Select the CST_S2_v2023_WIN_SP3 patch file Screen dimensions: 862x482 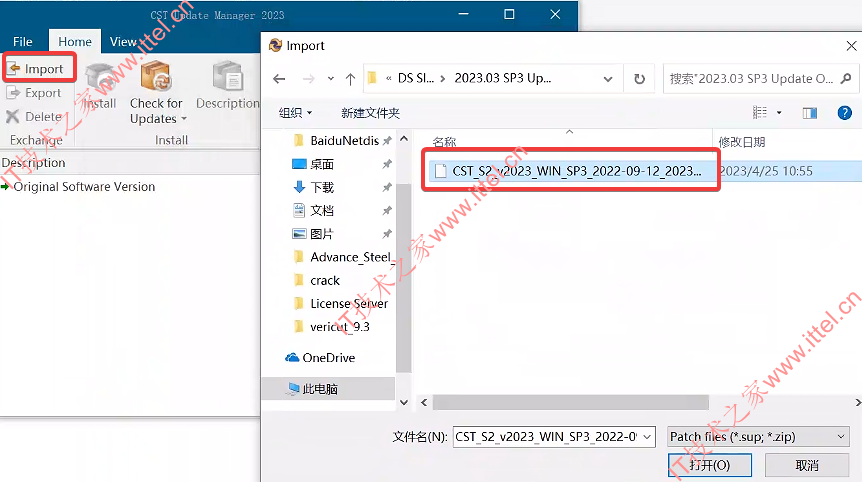[571, 171]
